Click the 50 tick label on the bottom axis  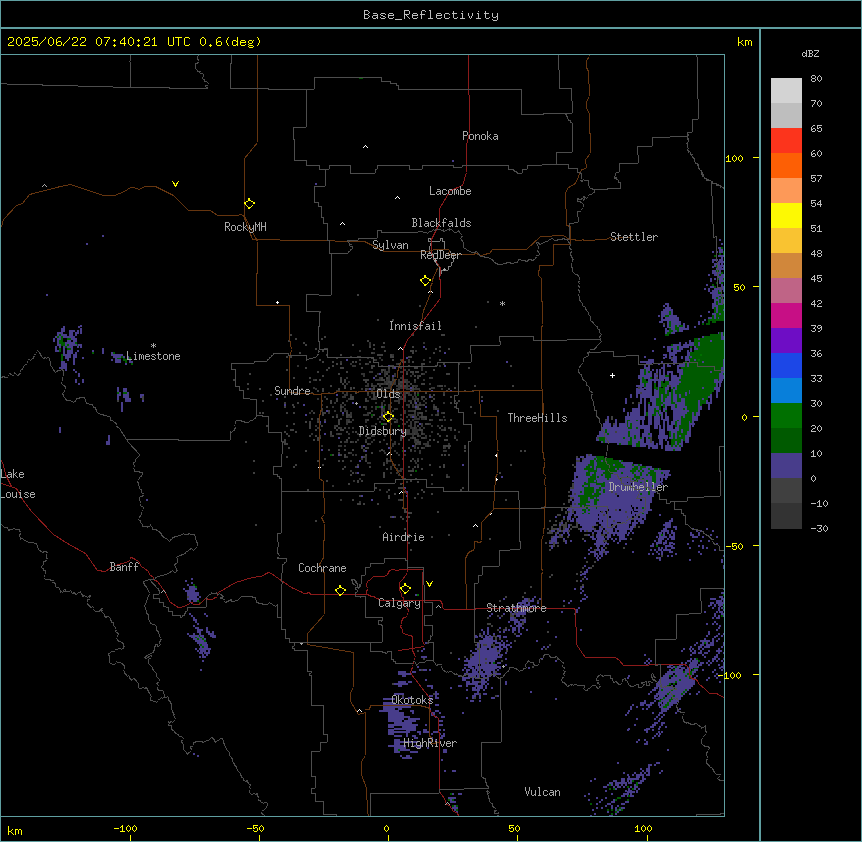[514, 828]
